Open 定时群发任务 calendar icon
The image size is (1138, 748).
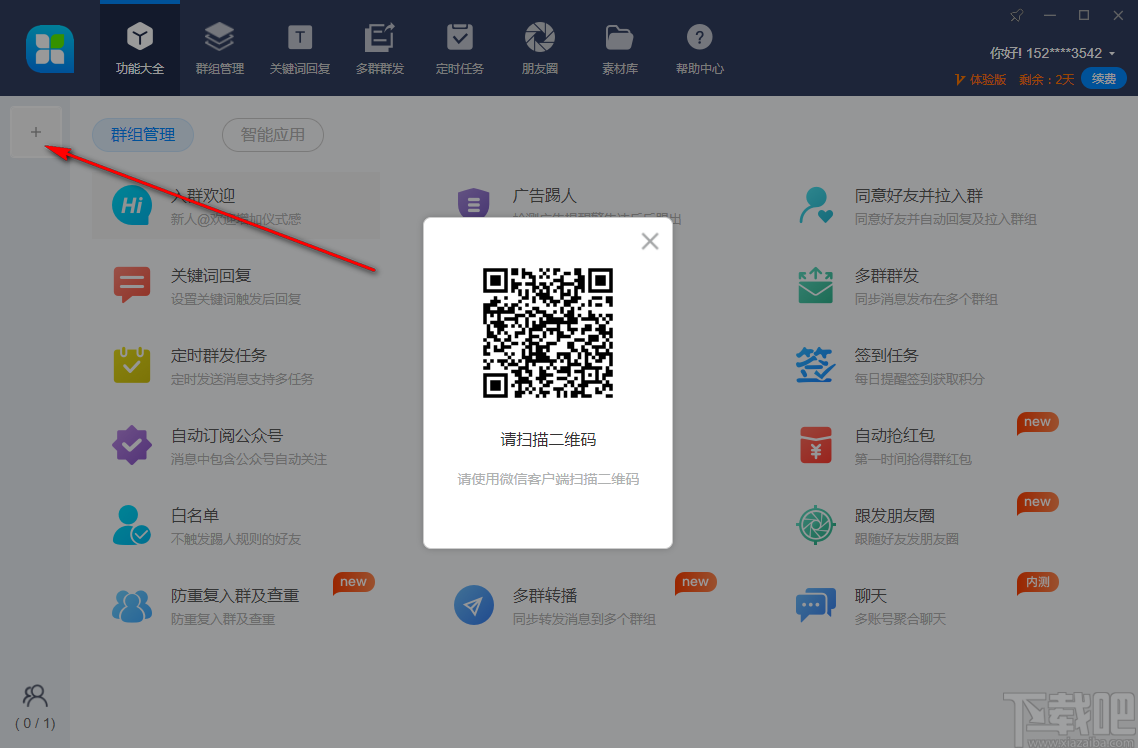pyautogui.click(x=132, y=365)
